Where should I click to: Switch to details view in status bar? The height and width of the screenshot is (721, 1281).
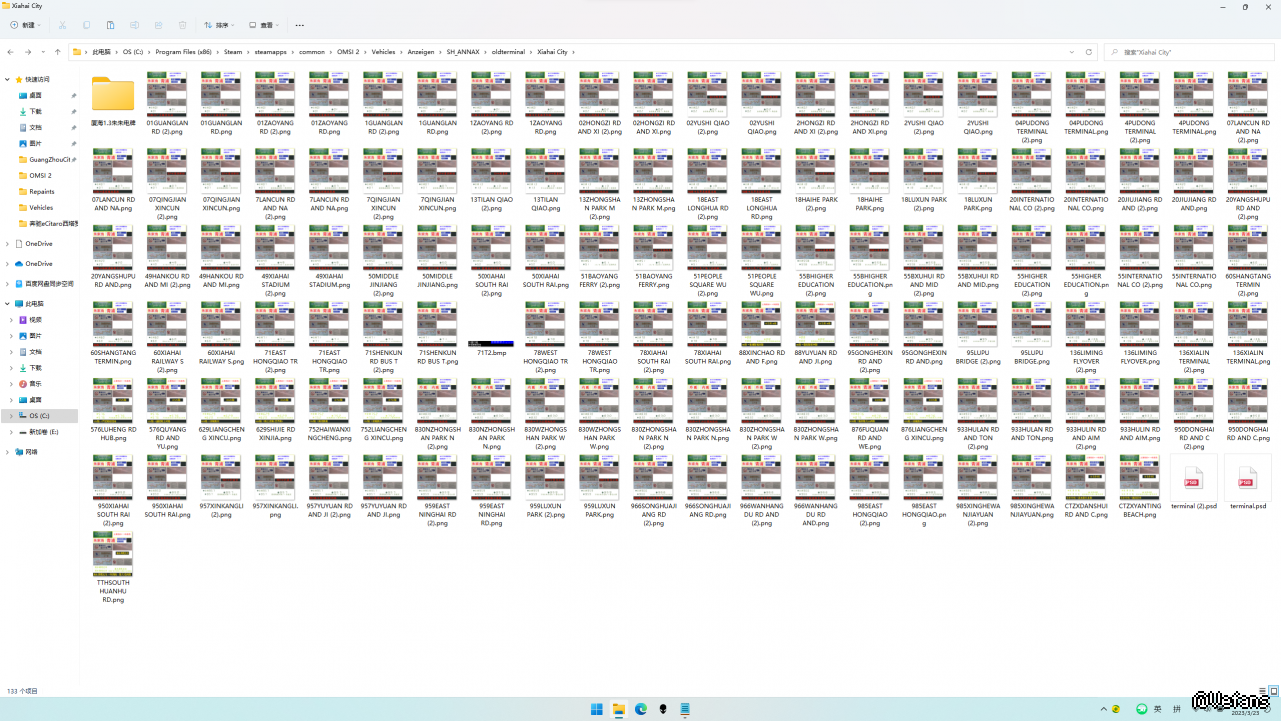(x=1264, y=690)
